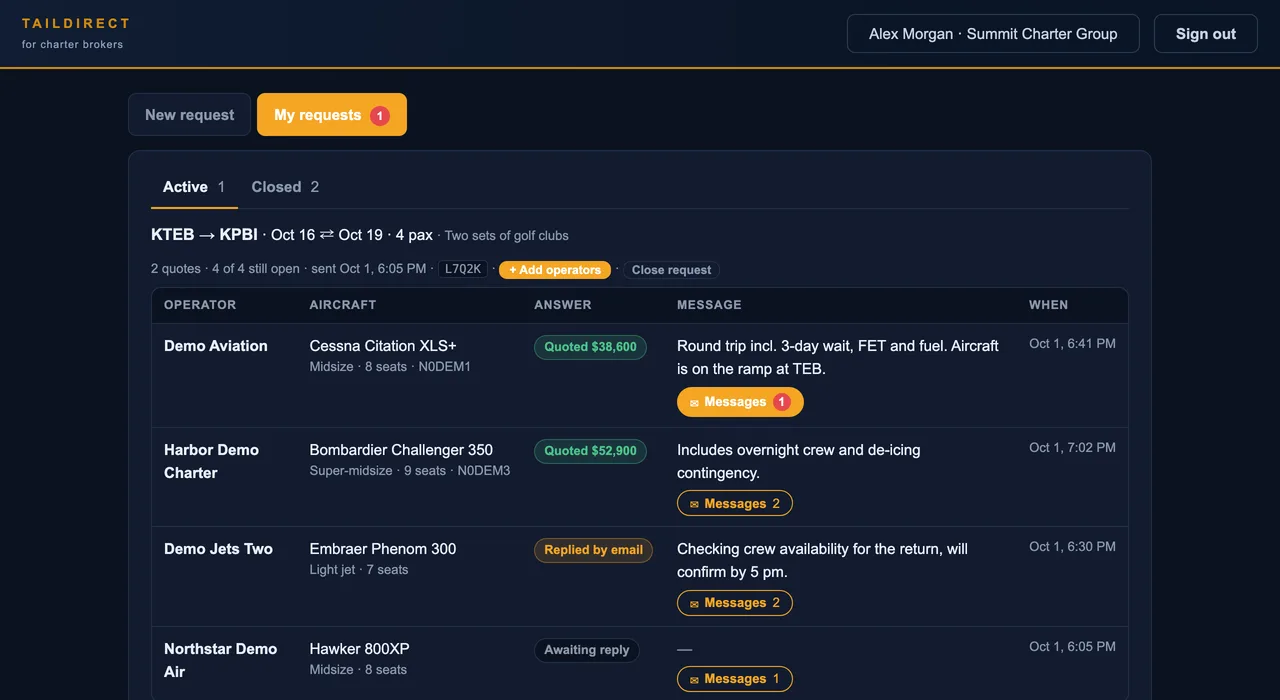
Task: Click the Close request button
Action: pos(671,270)
